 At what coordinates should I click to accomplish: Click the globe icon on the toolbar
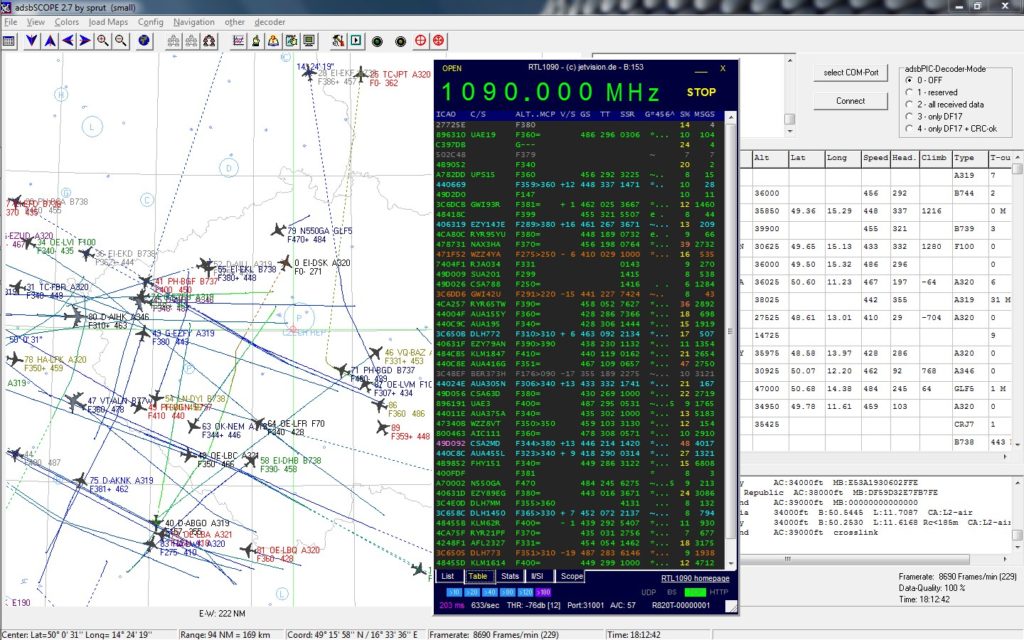coord(145,41)
